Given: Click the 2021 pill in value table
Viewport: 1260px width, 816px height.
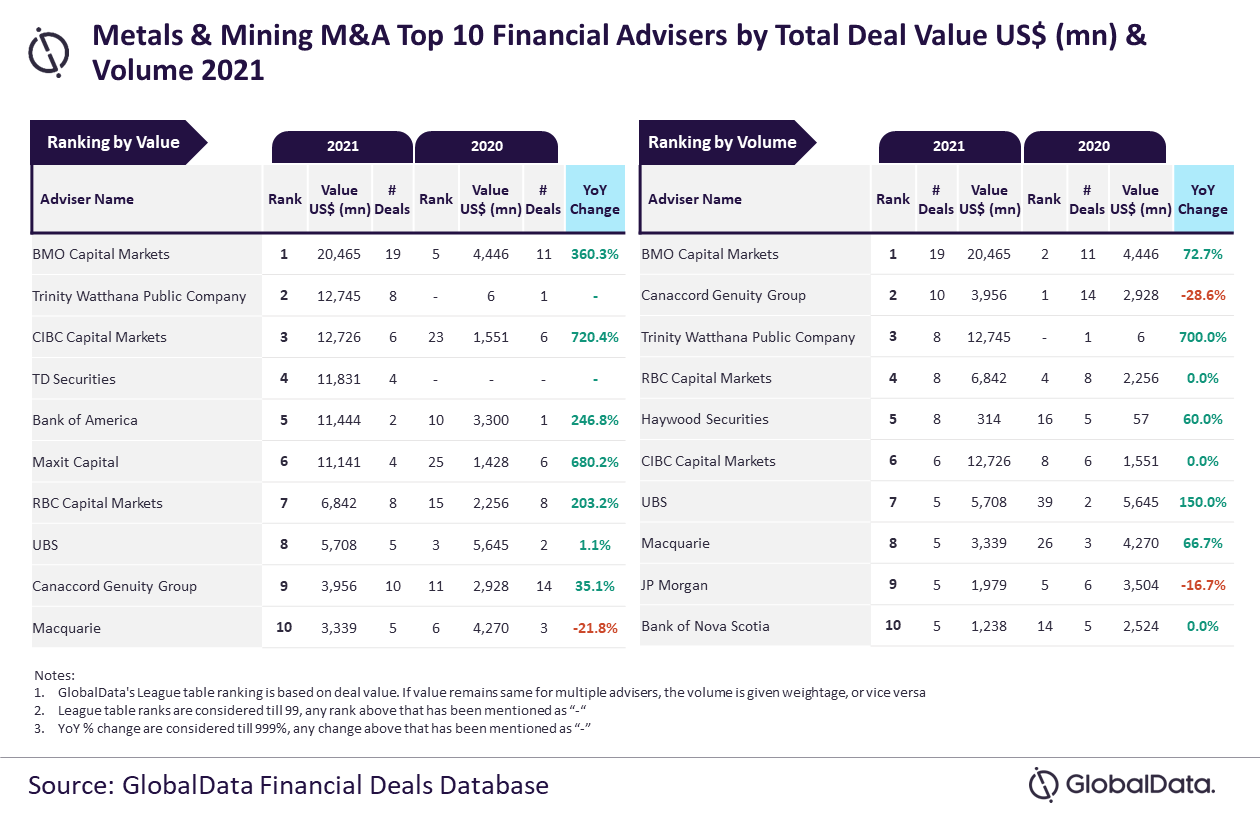Looking at the screenshot, I should point(342,146).
